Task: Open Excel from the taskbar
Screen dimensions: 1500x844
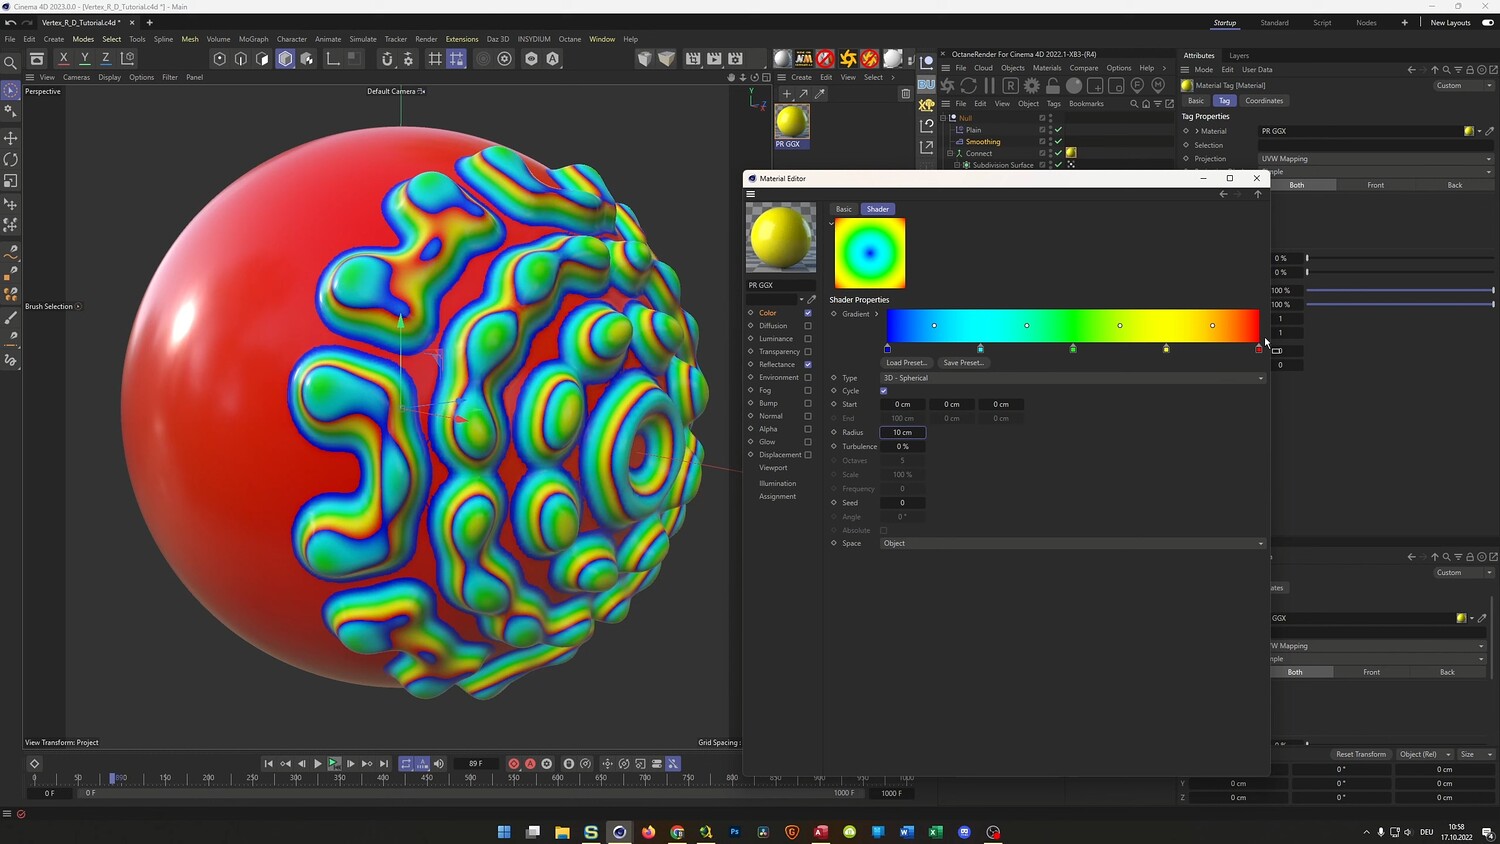Action: [936, 832]
